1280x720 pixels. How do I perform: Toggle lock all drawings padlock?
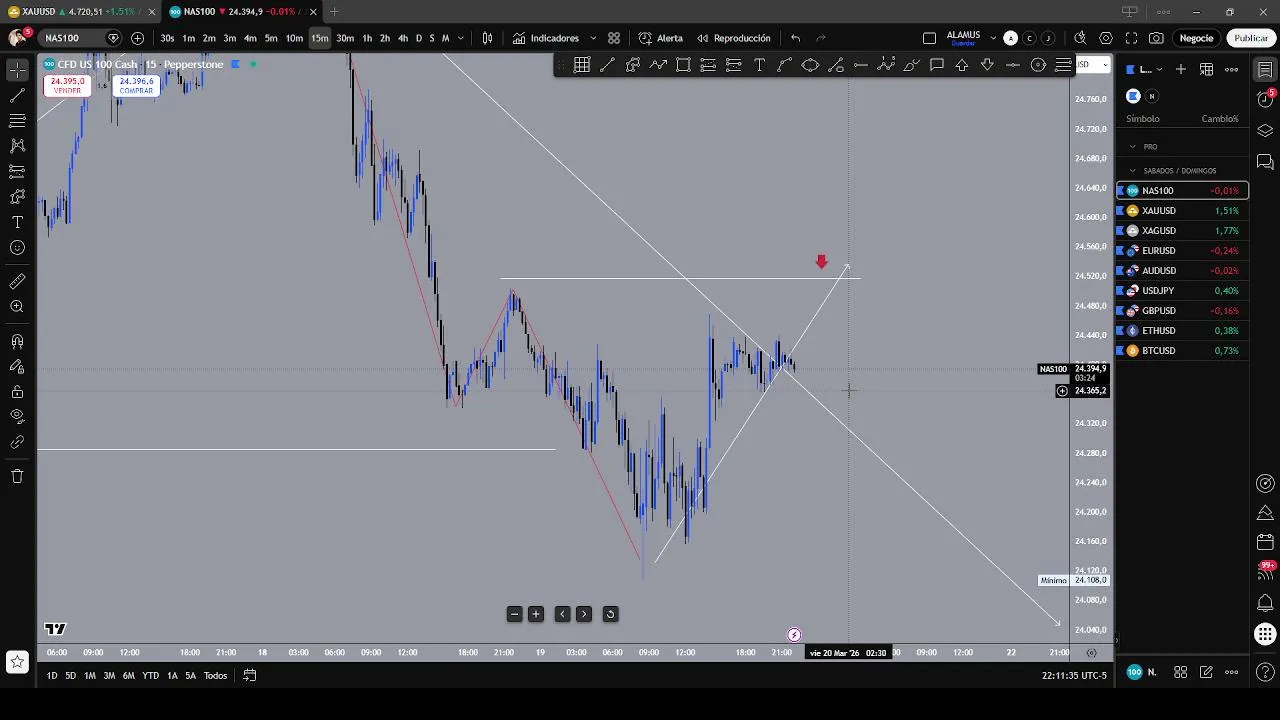click(17, 392)
